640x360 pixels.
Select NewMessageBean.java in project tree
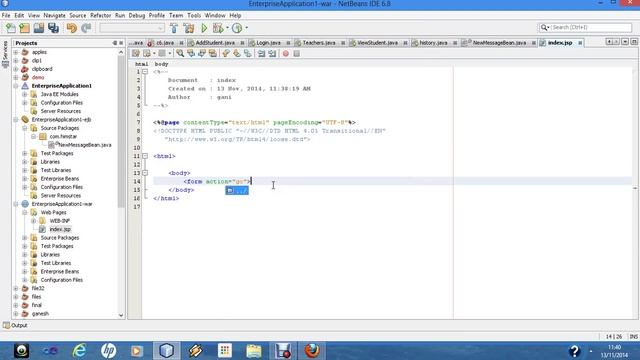(x=85, y=145)
